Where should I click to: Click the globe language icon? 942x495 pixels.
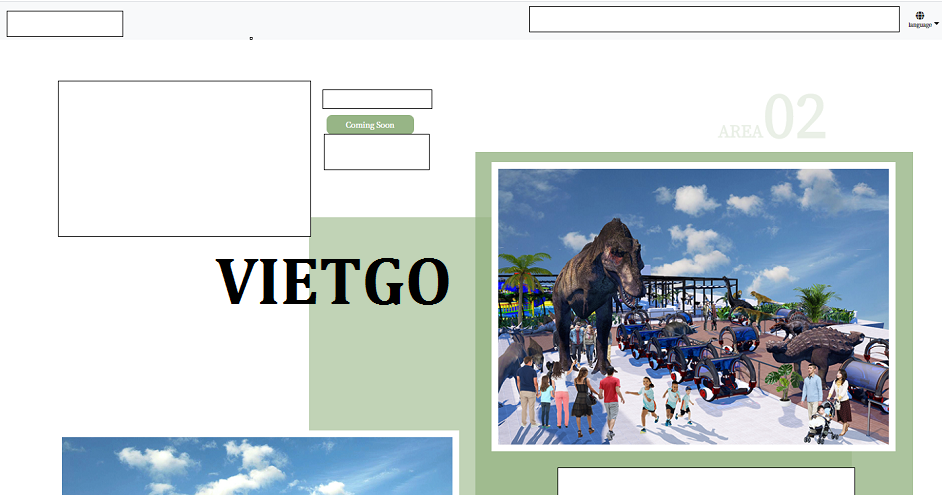pos(920,16)
